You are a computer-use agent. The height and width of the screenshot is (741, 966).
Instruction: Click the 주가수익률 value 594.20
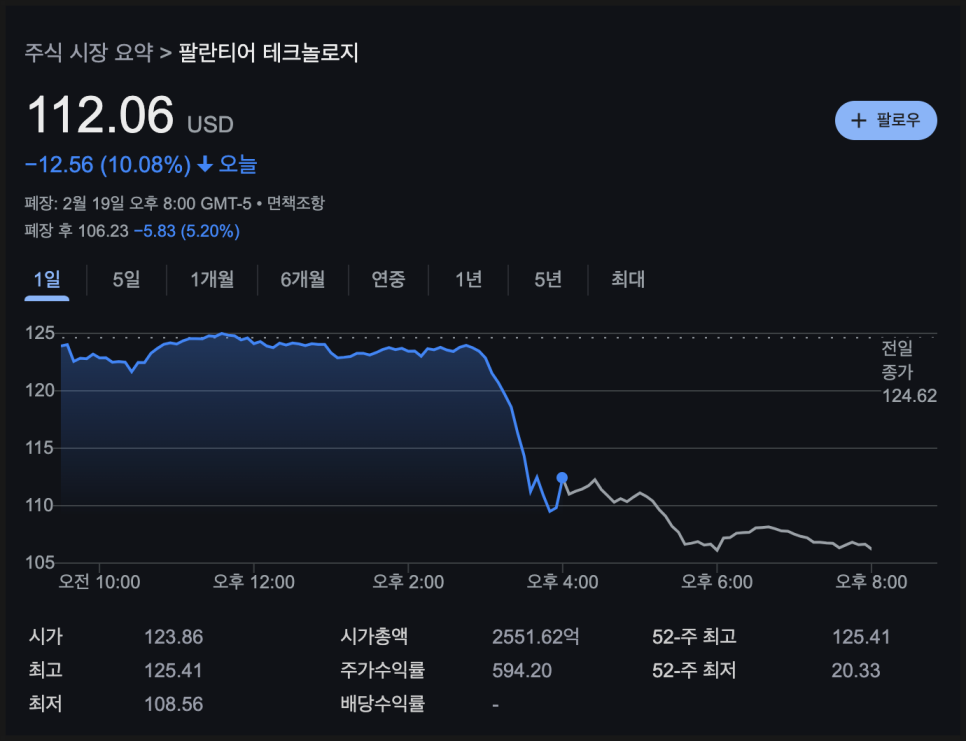pos(522,670)
